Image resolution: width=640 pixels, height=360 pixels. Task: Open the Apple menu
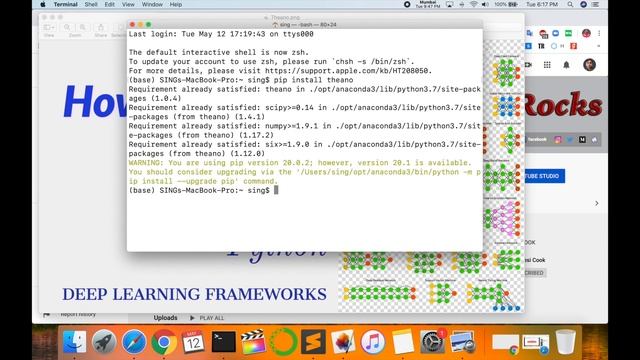43,4
